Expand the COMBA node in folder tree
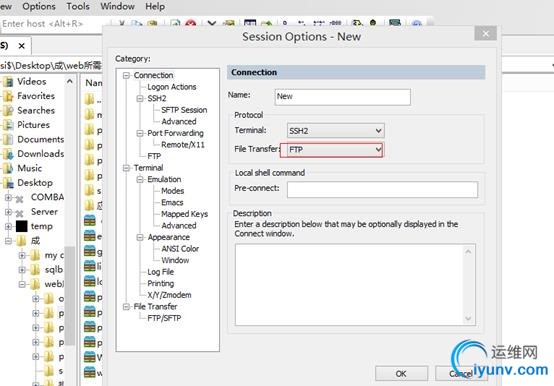 pos(8,197)
